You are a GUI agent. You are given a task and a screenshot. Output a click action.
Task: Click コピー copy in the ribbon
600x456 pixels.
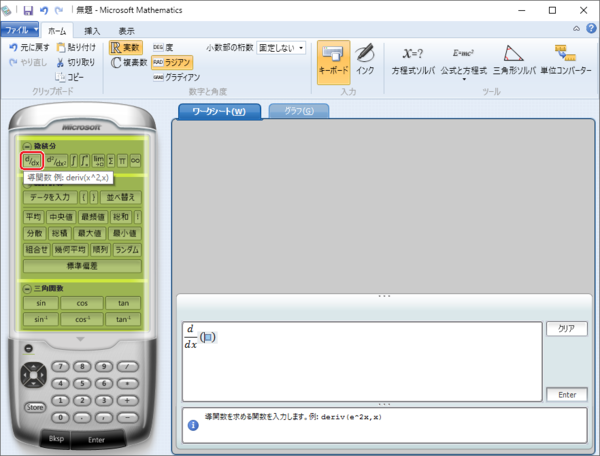pyautogui.click(x=69, y=77)
